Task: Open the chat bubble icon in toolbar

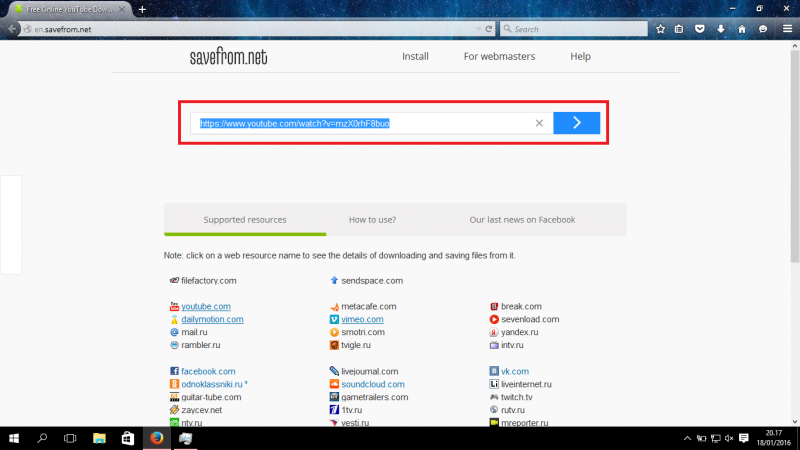Action: [x=763, y=29]
